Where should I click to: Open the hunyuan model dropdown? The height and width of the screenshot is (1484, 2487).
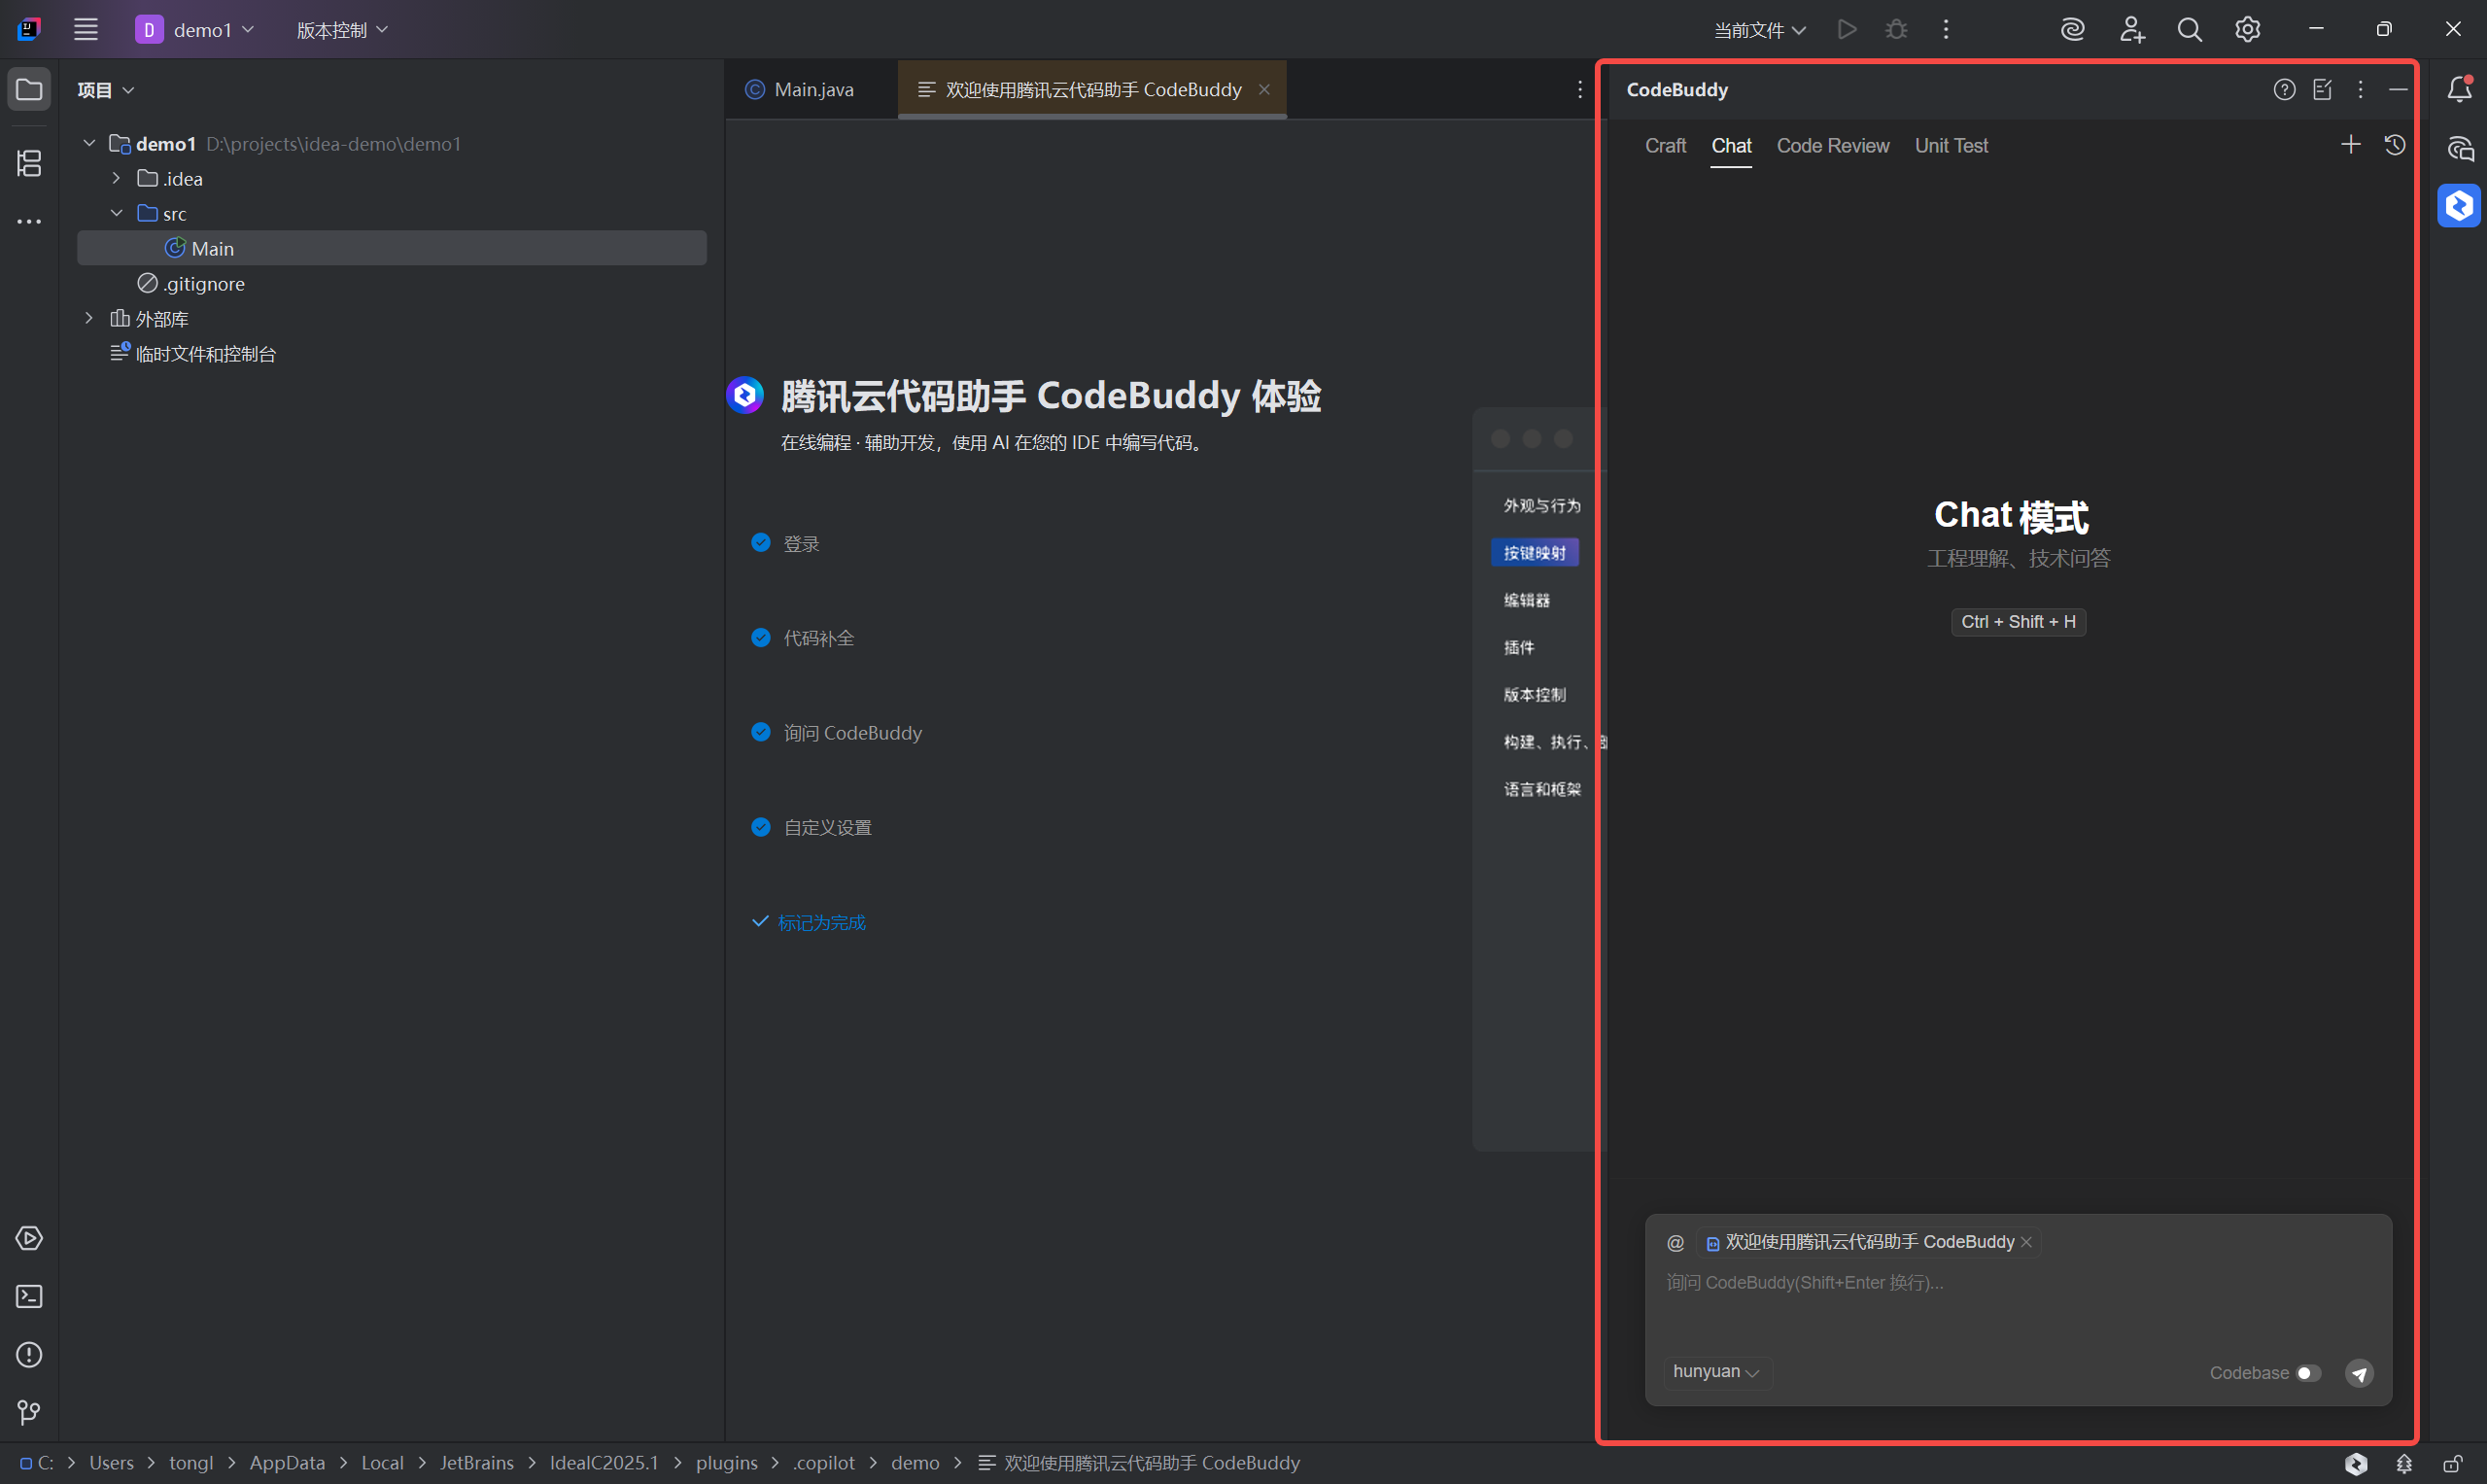1715,1371
